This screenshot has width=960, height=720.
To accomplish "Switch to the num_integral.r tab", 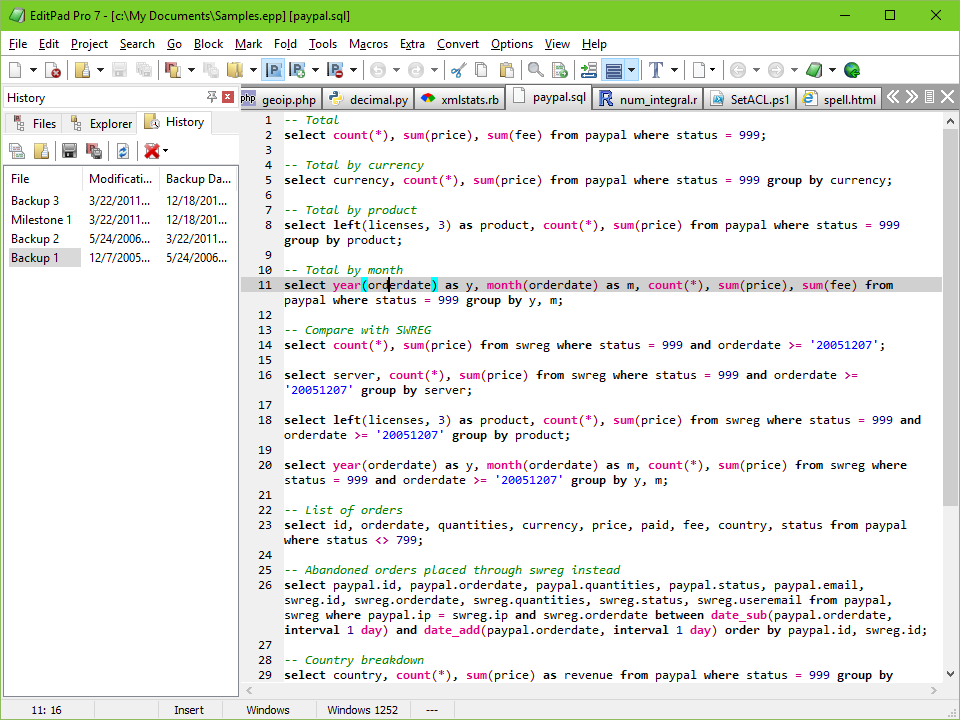I will pos(648,99).
